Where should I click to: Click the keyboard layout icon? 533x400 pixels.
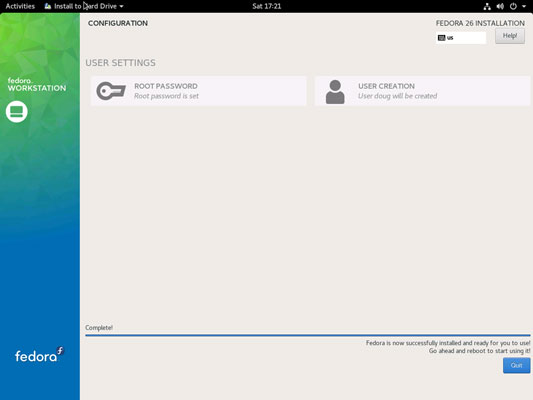pyautogui.click(x=442, y=38)
